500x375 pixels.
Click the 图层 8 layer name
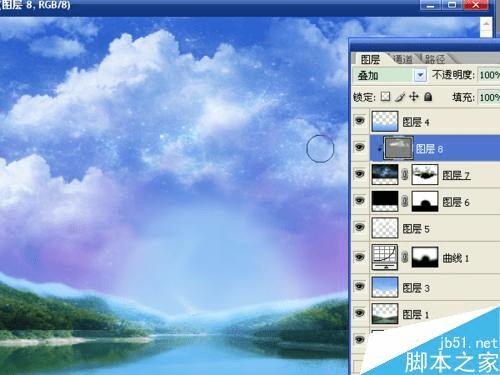pos(429,149)
